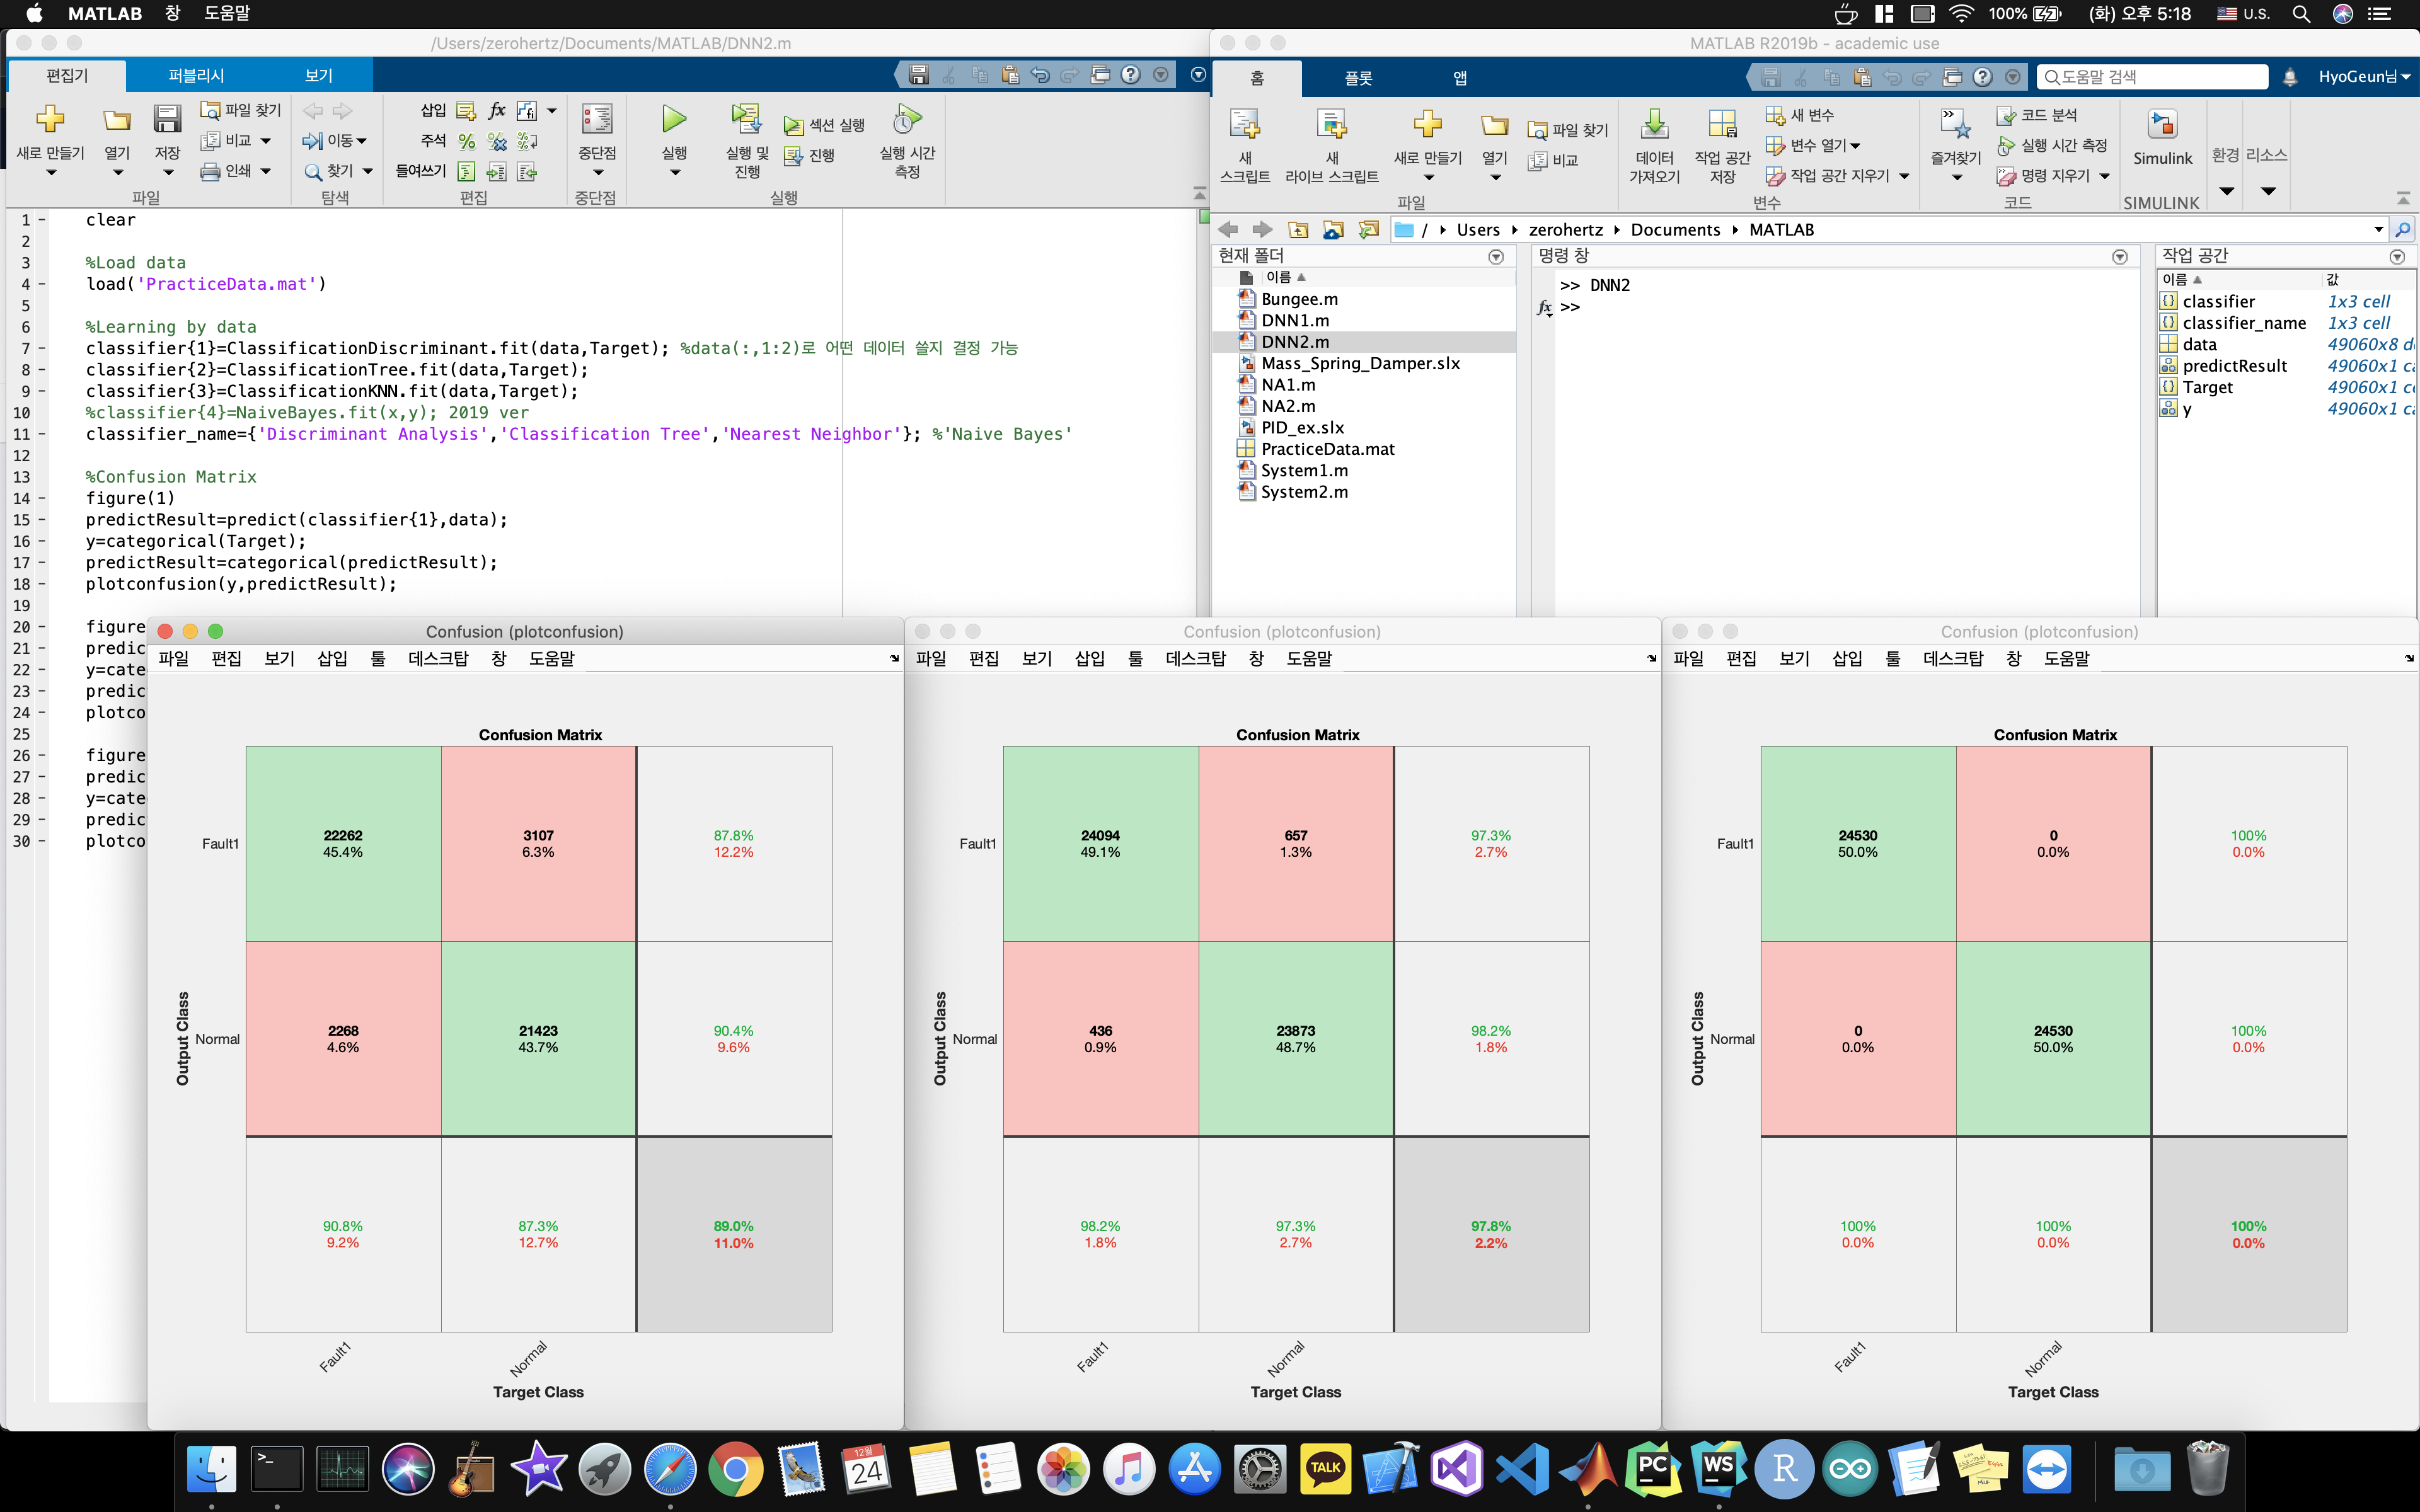Open the Current Folder panel actions menu
Screen dimensions: 2420x1512
point(1496,257)
